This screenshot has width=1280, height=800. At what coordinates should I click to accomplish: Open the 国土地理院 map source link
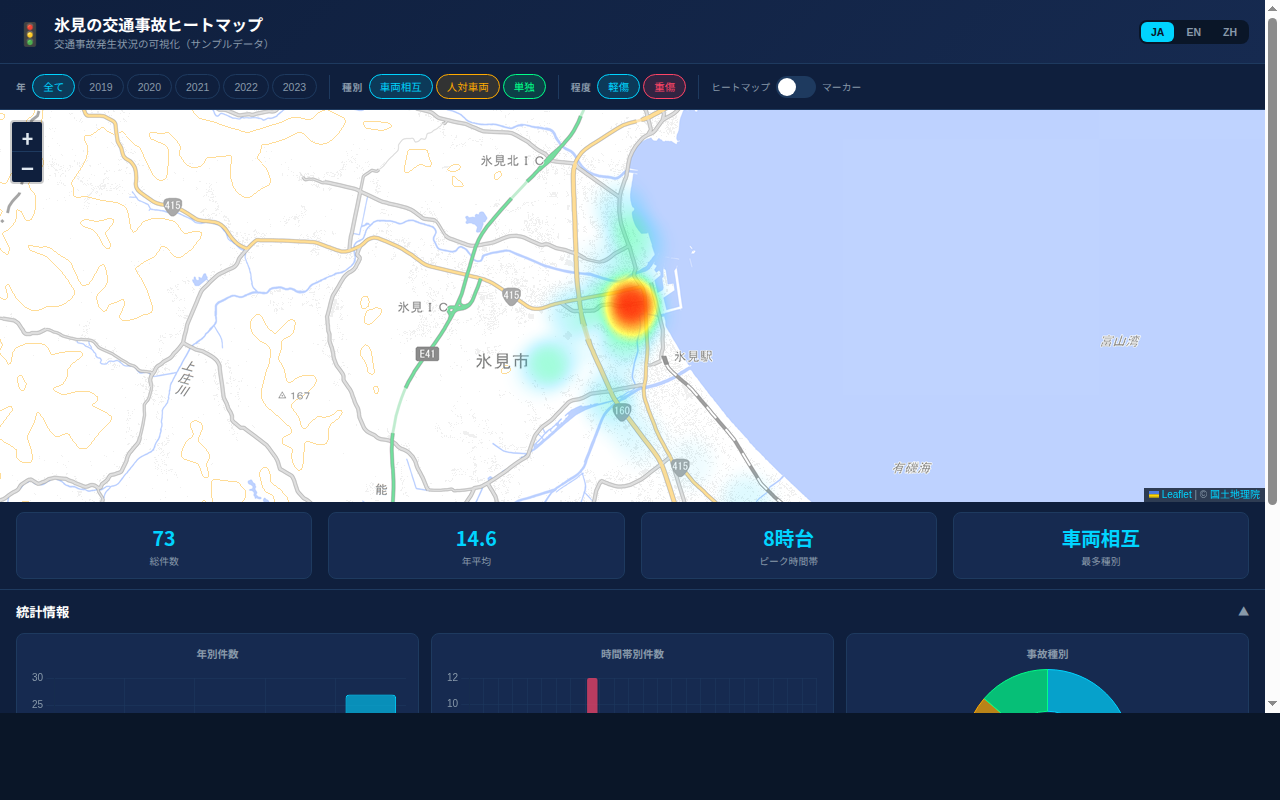pyautogui.click(x=1236, y=494)
